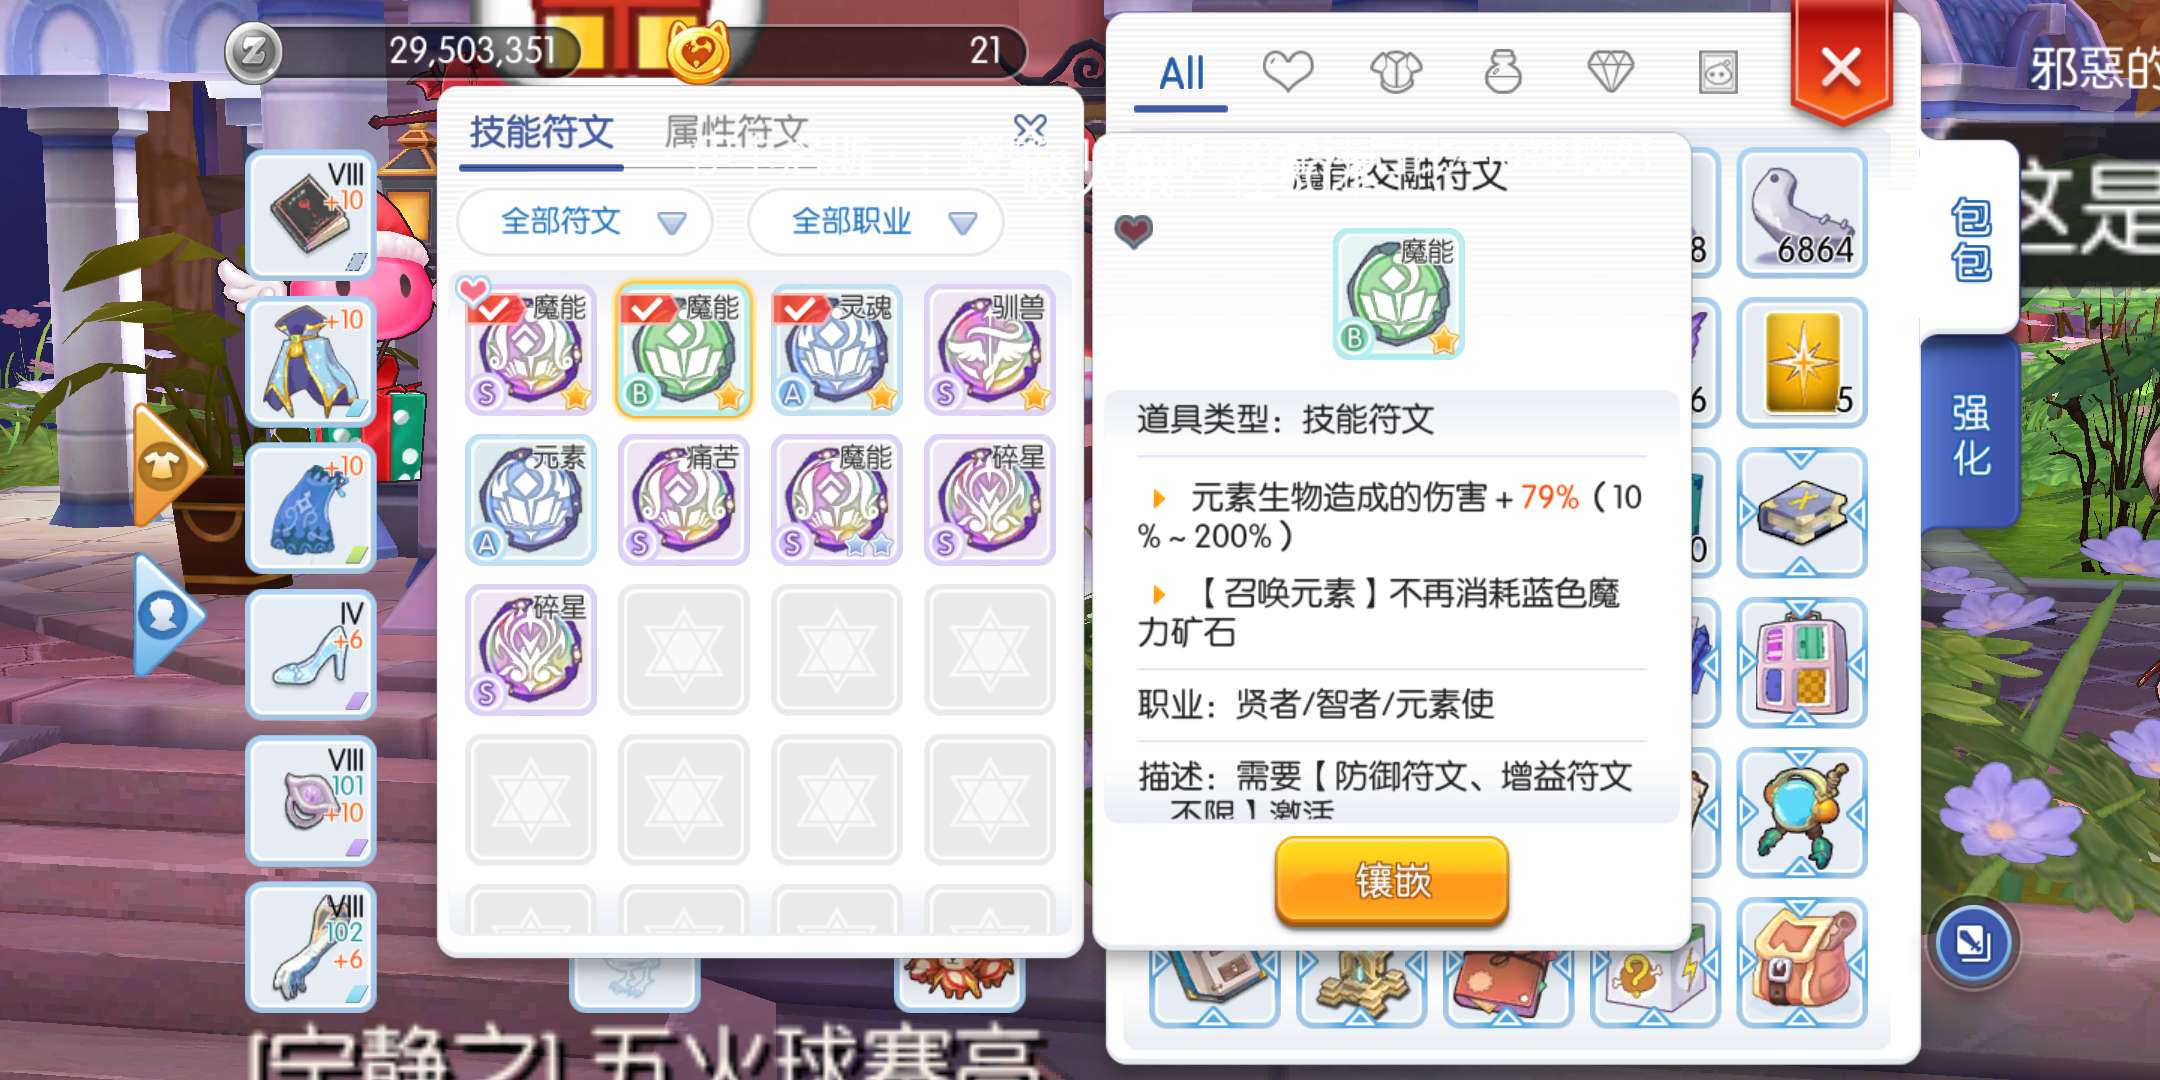
Task: Select the 驯兽 S-rank rune
Action: pyautogui.click(x=990, y=350)
